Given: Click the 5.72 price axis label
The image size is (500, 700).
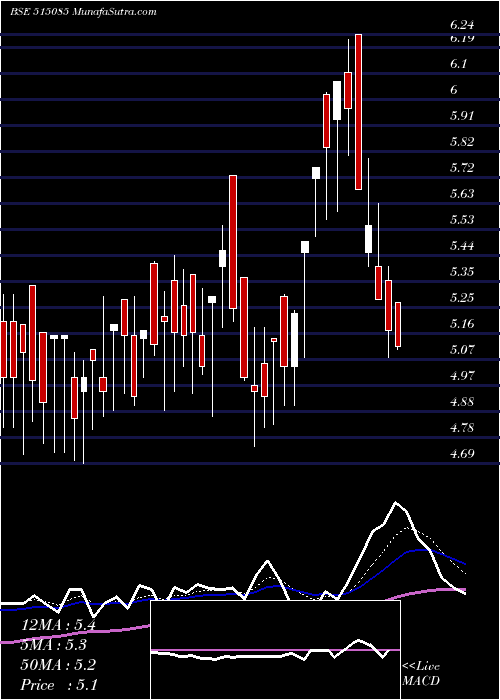Looking at the screenshot, I should click(x=462, y=168).
